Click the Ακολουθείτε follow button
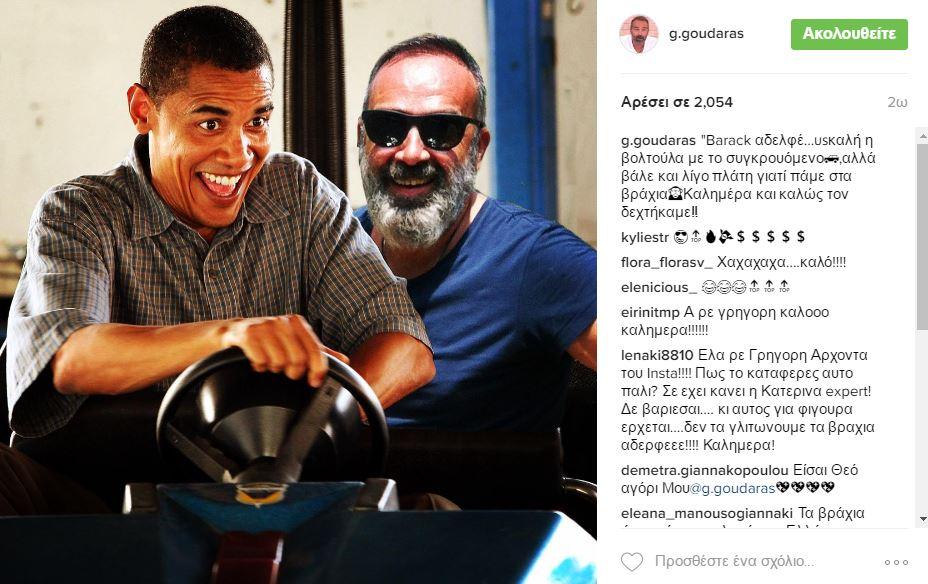Viewport: 928px width, 584px height. (x=849, y=34)
